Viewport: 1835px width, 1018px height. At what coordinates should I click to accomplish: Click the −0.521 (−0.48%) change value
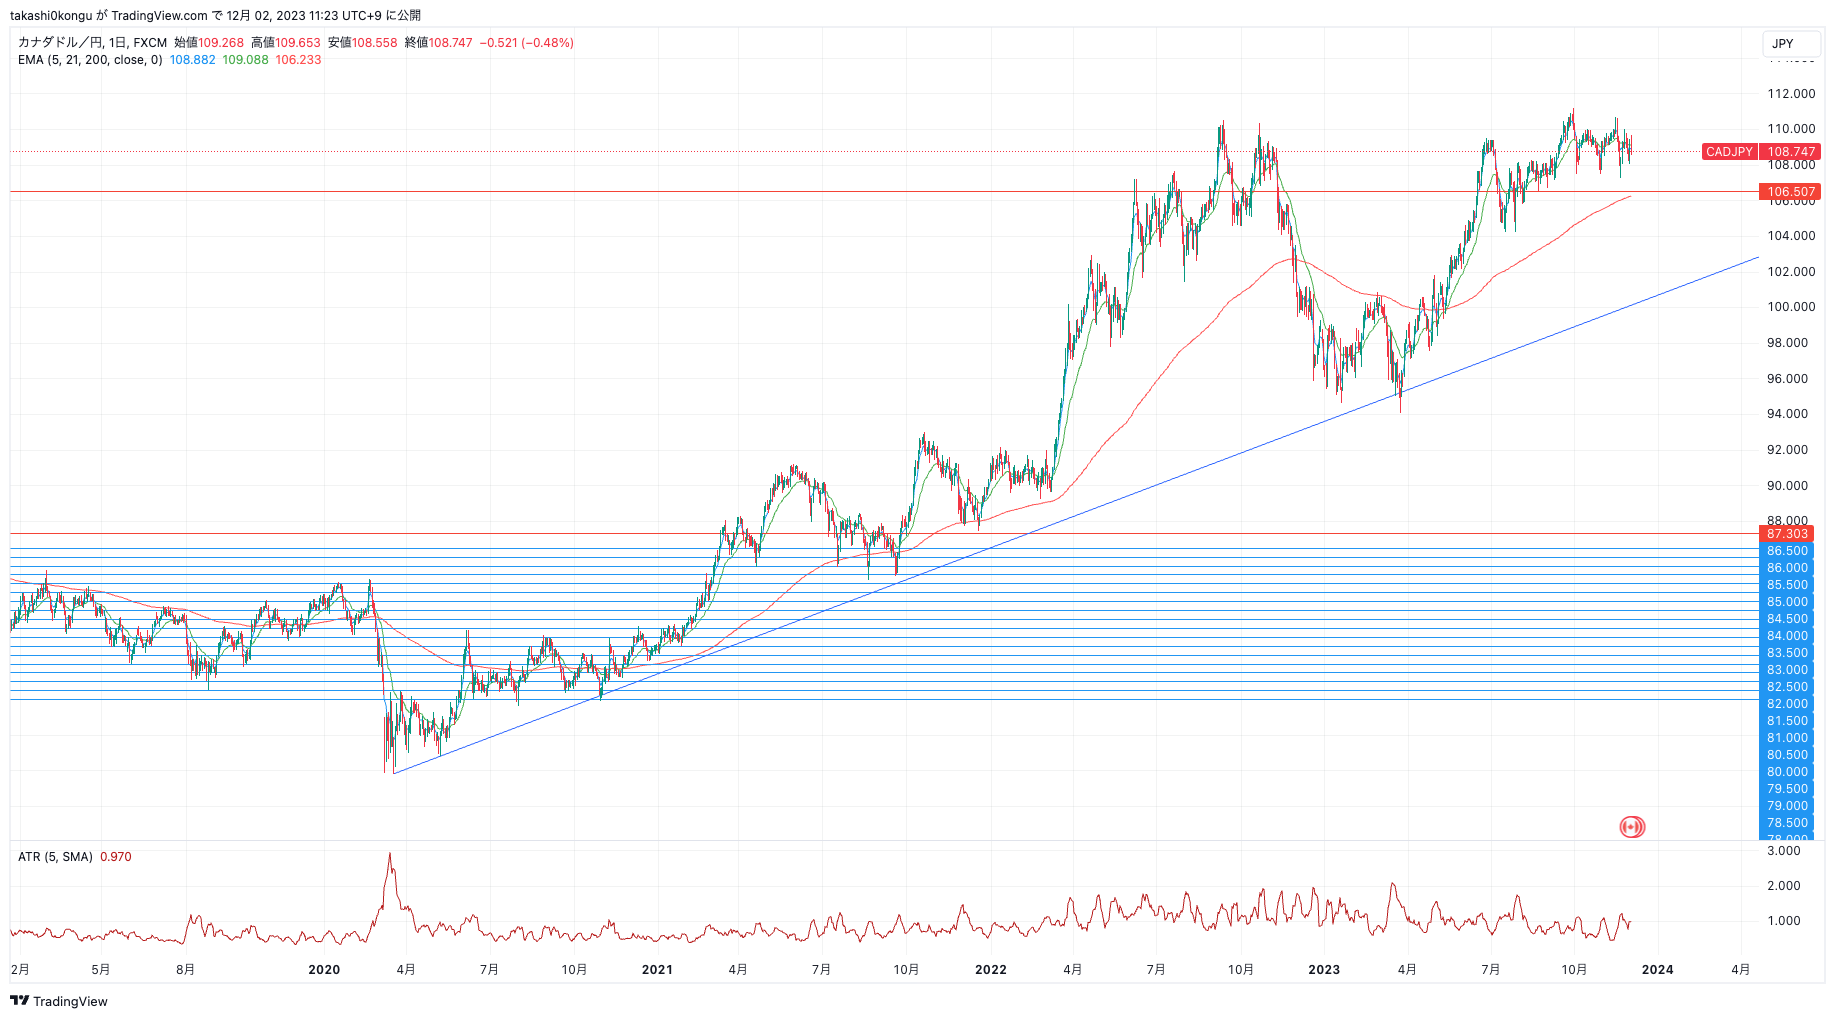527,43
